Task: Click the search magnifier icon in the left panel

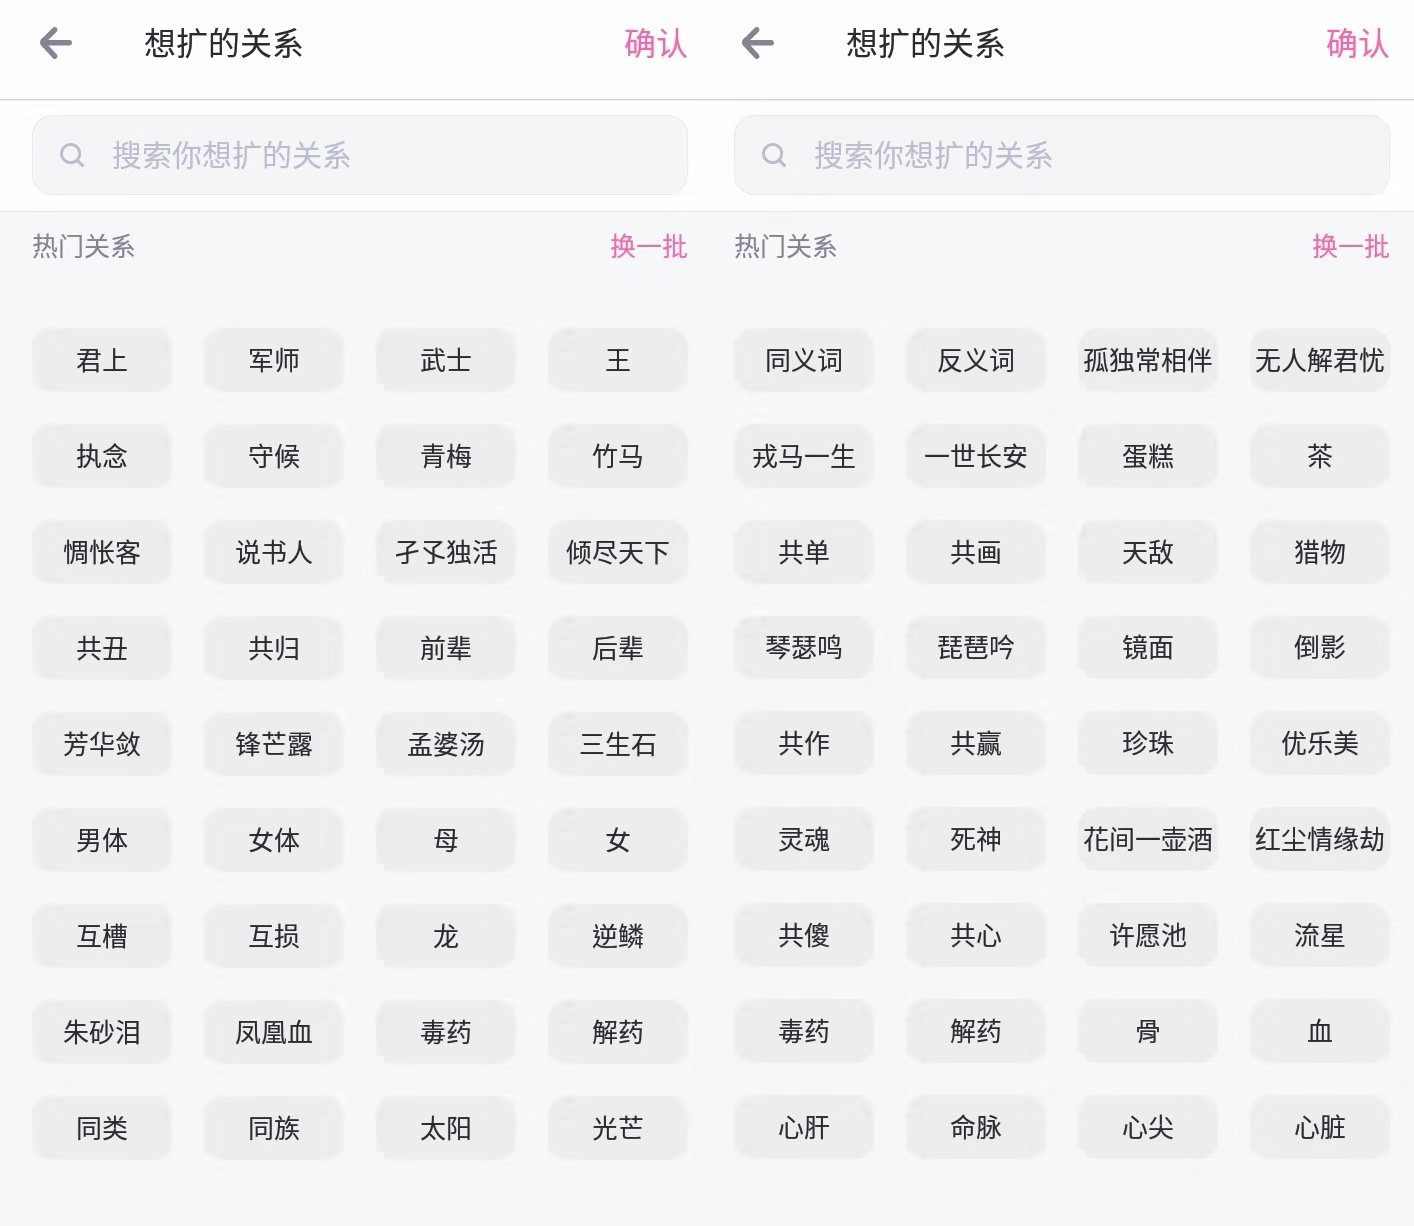Action: pyautogui.click(x=72, y=155)
